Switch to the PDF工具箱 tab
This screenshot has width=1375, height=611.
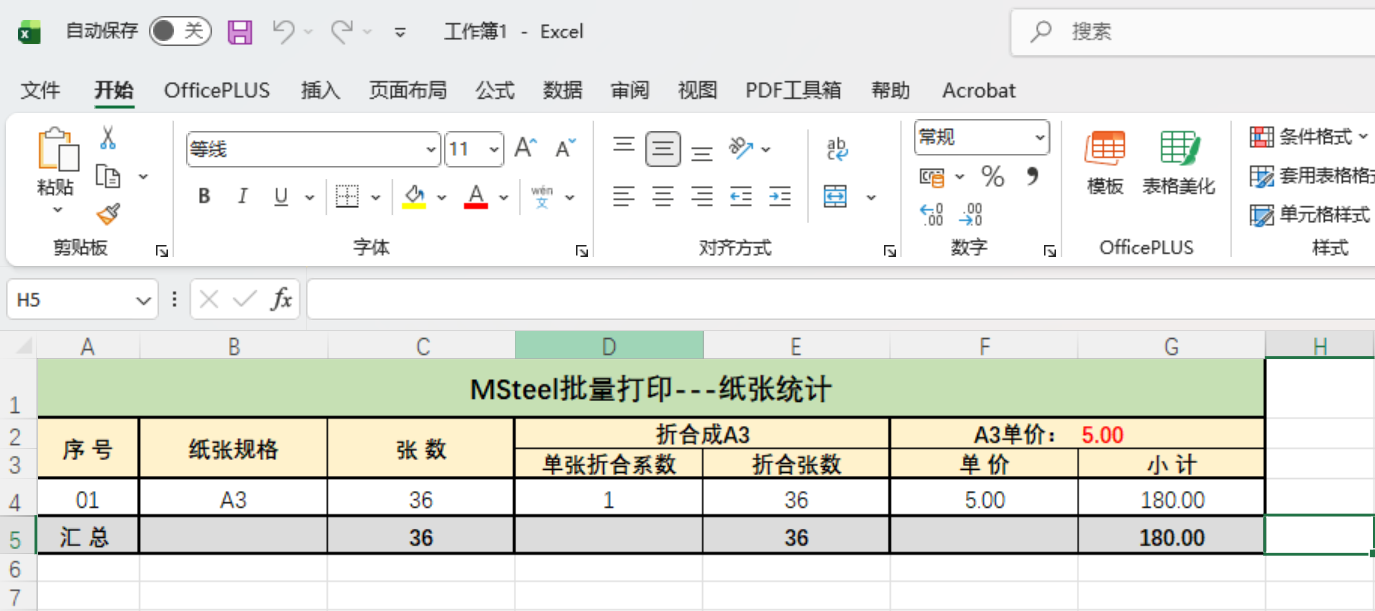click(x=793, y=90)
